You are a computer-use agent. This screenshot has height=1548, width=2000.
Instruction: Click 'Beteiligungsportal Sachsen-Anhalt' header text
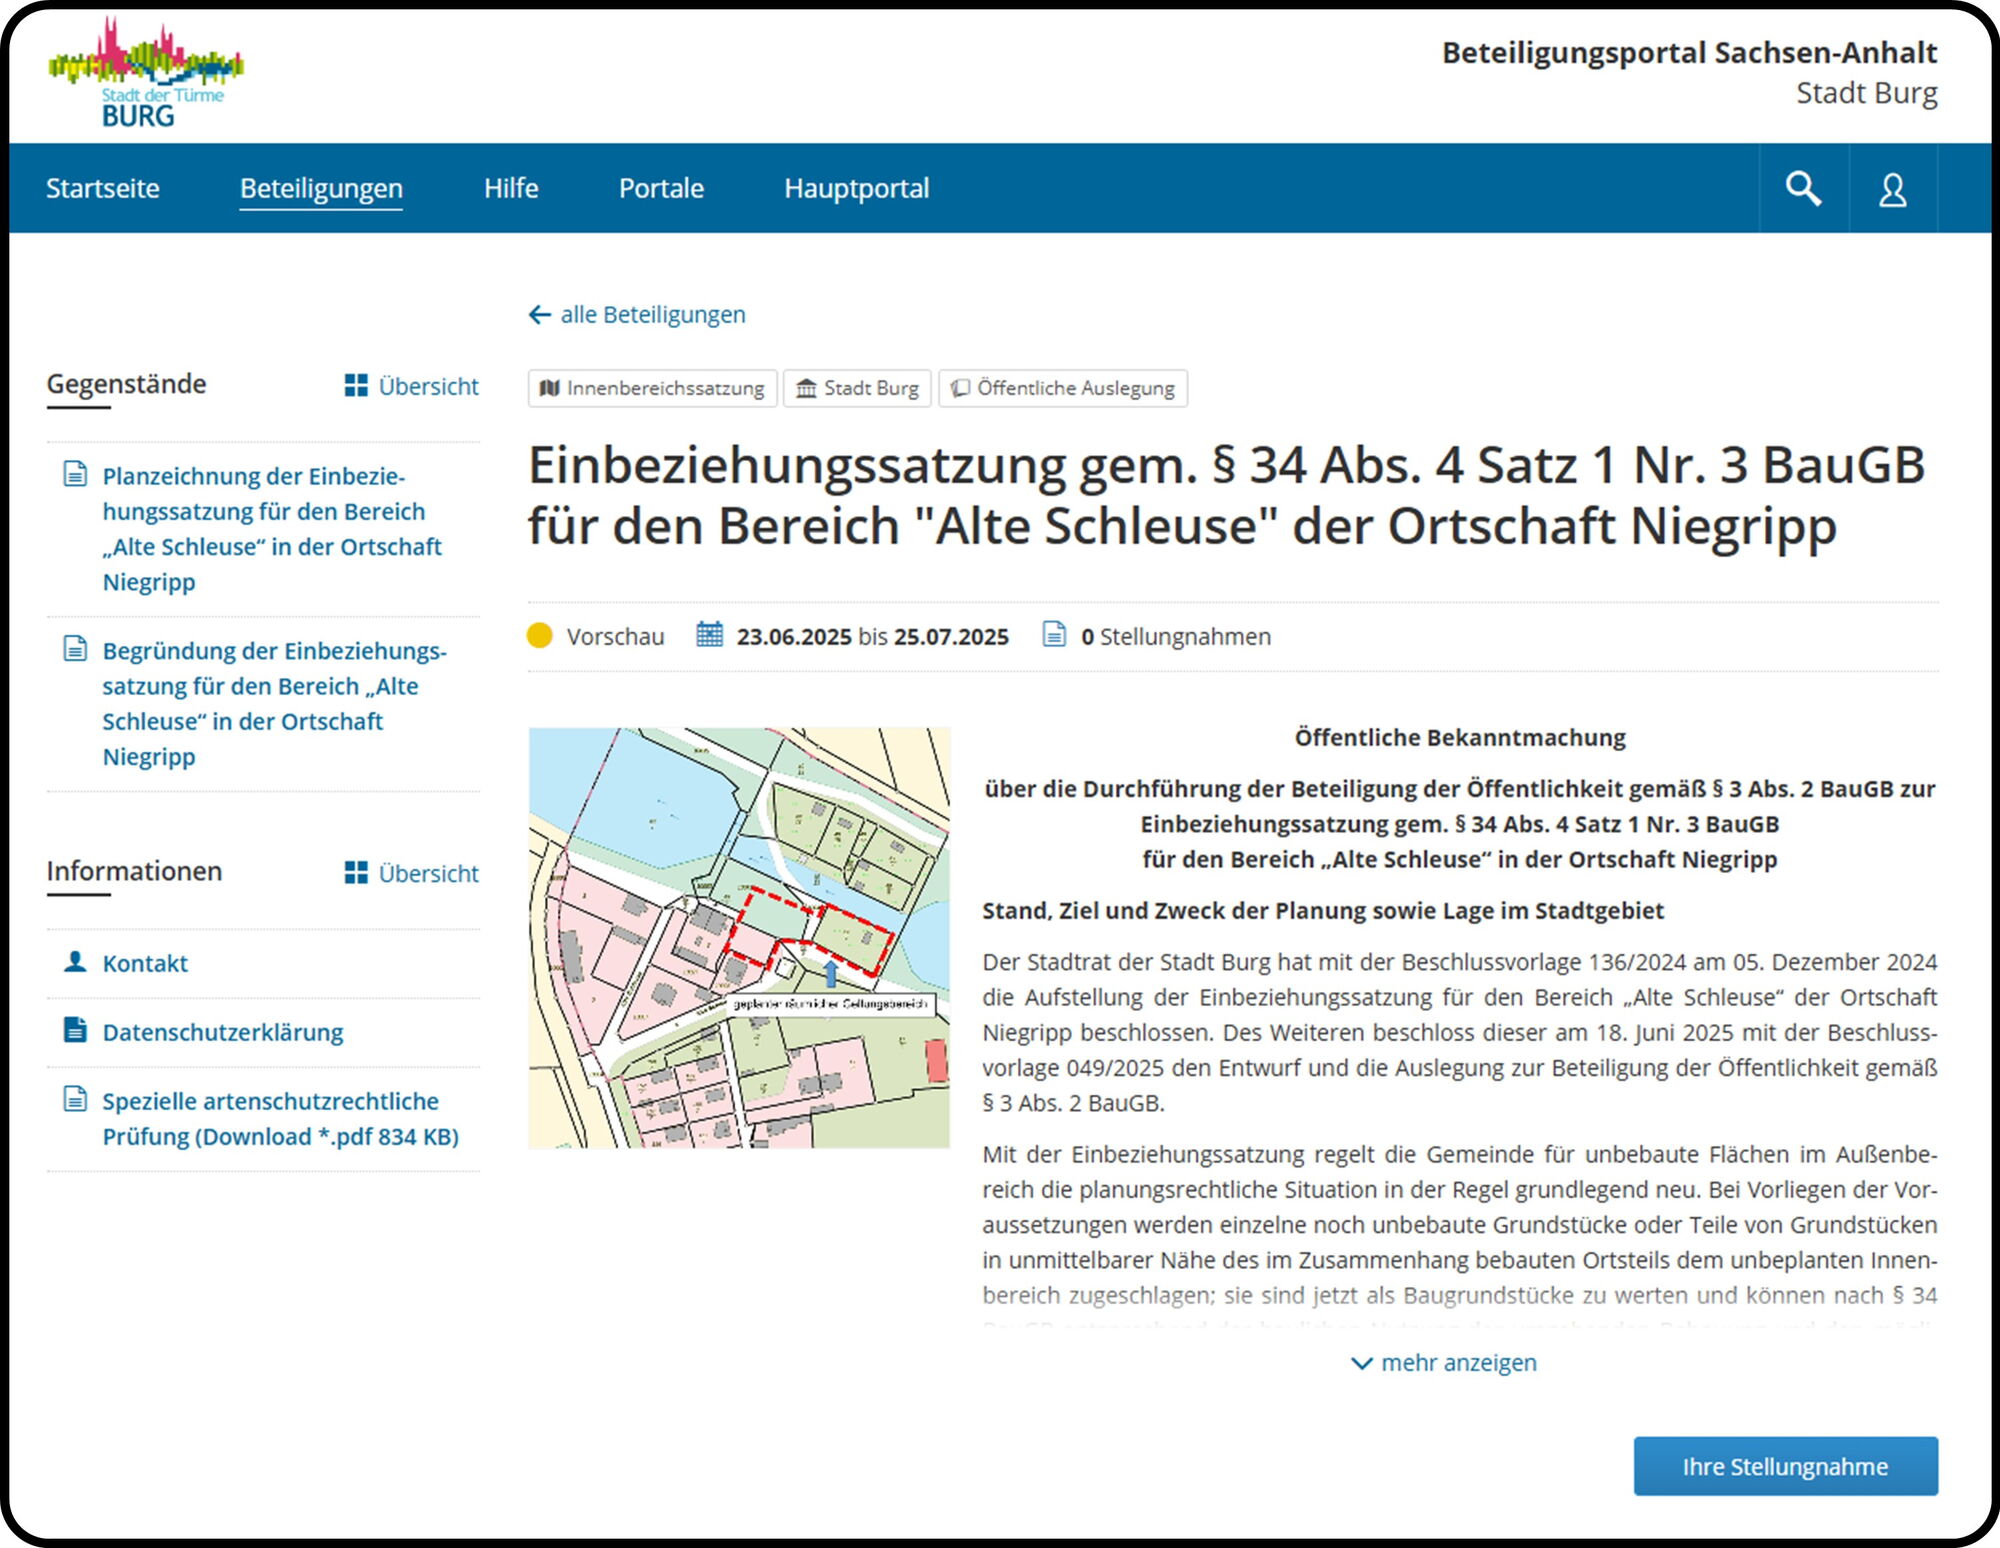pyautogui.click(x=1690, y=53)
